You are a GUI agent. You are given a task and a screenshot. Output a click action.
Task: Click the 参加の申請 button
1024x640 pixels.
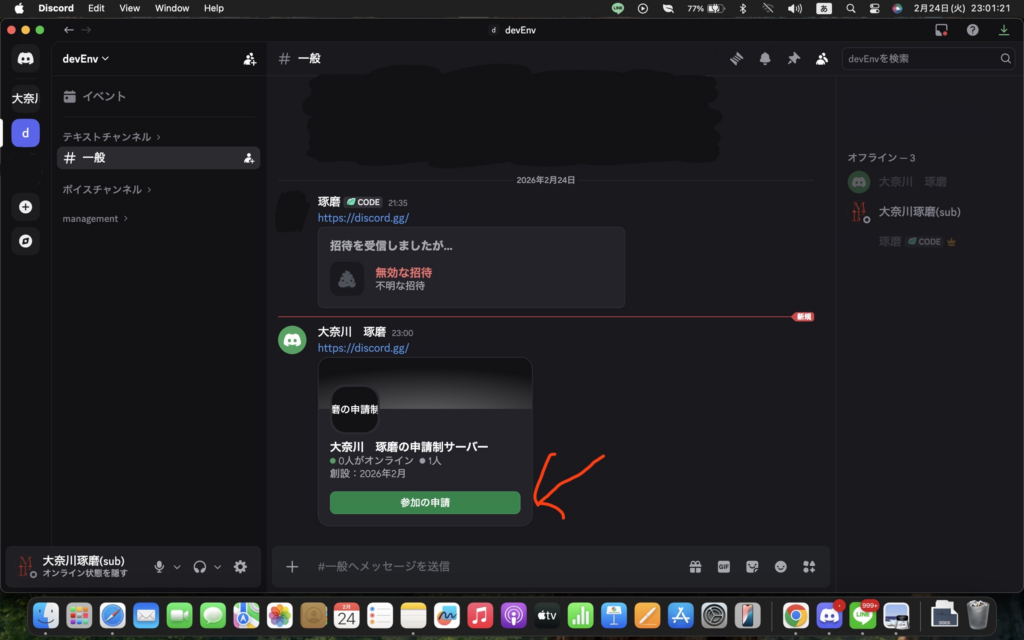pyautogui.click(x=425, y=503)
